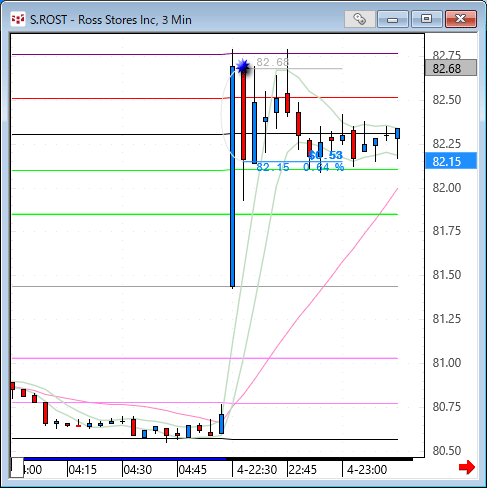This screenshot has height=488, width=487.
Task: Click the blue starburst marker on the chart
Action: (243, 66)
